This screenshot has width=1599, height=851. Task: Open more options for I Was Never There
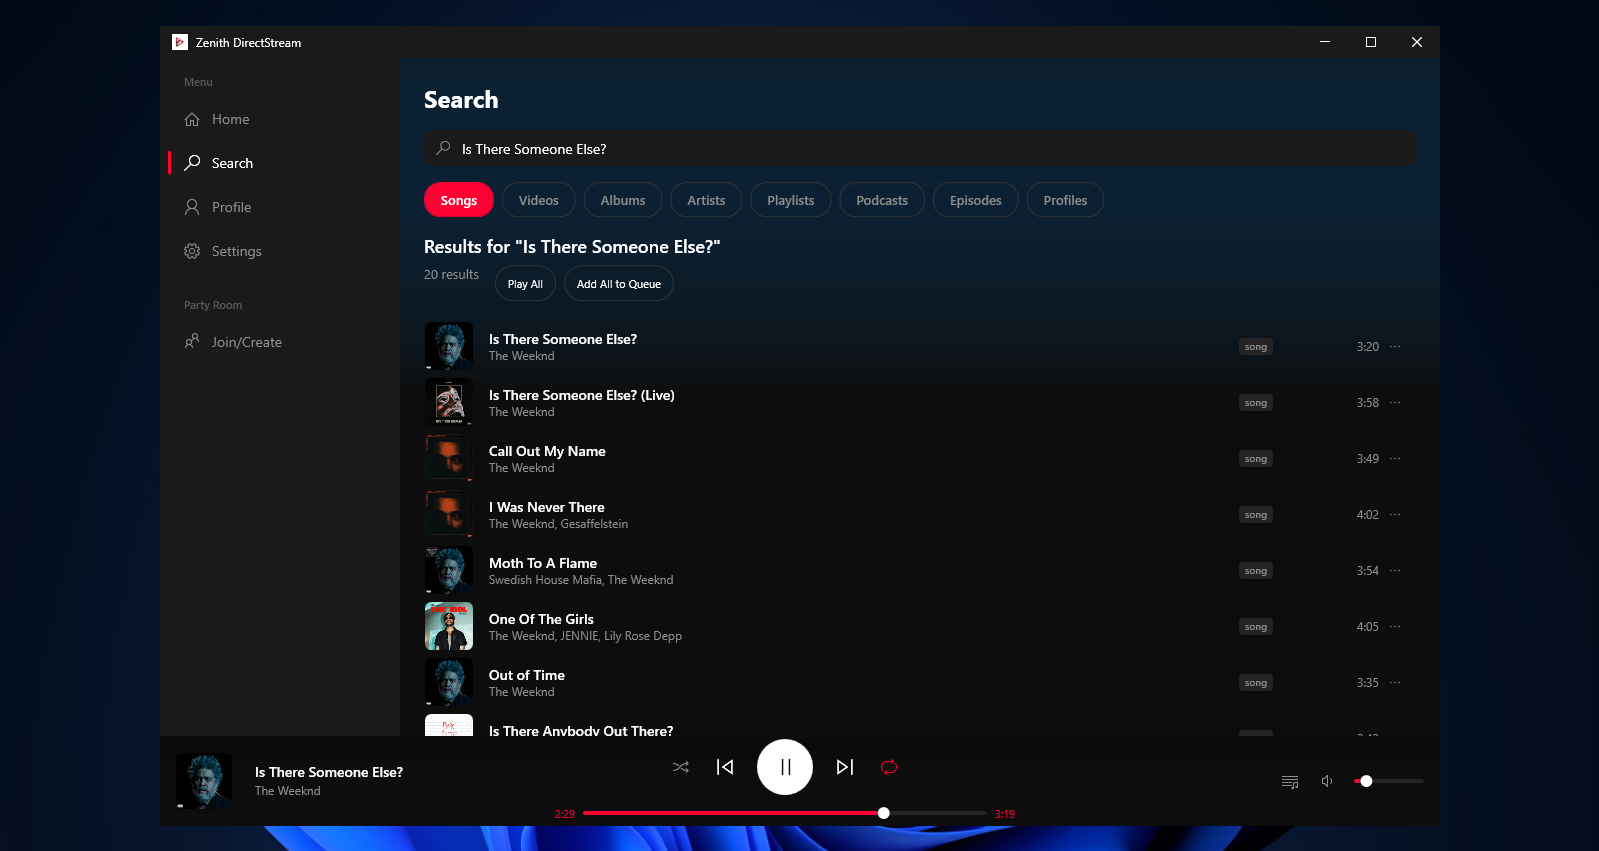pos(1395,514)
